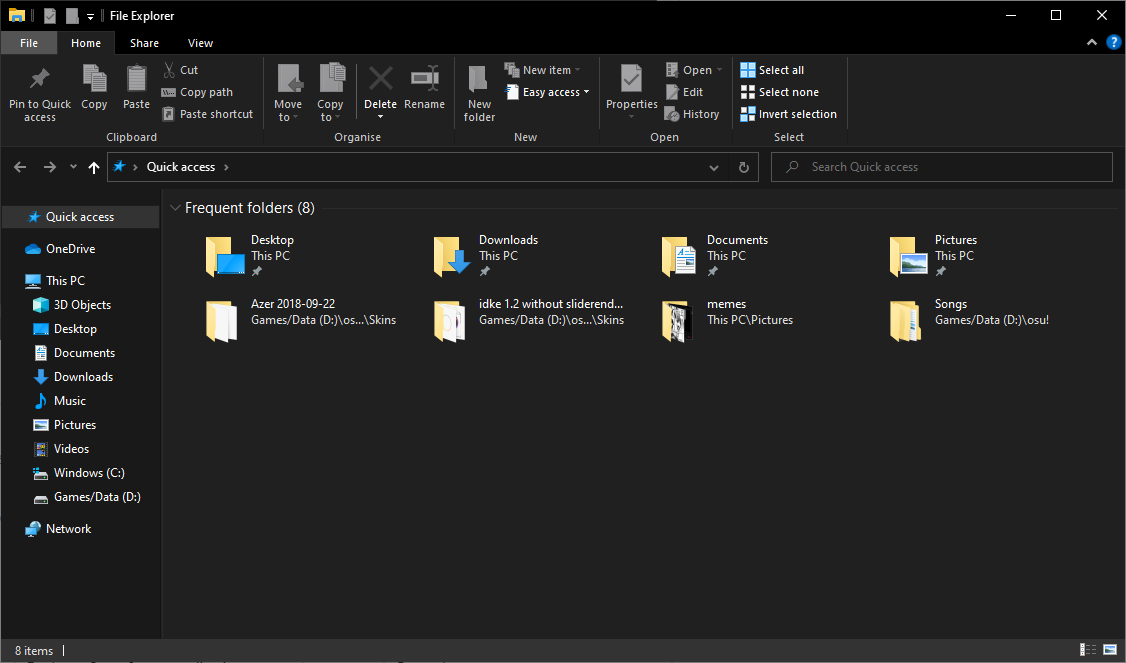
Task: Click the Edit command in ribbon
Action: 684,92
